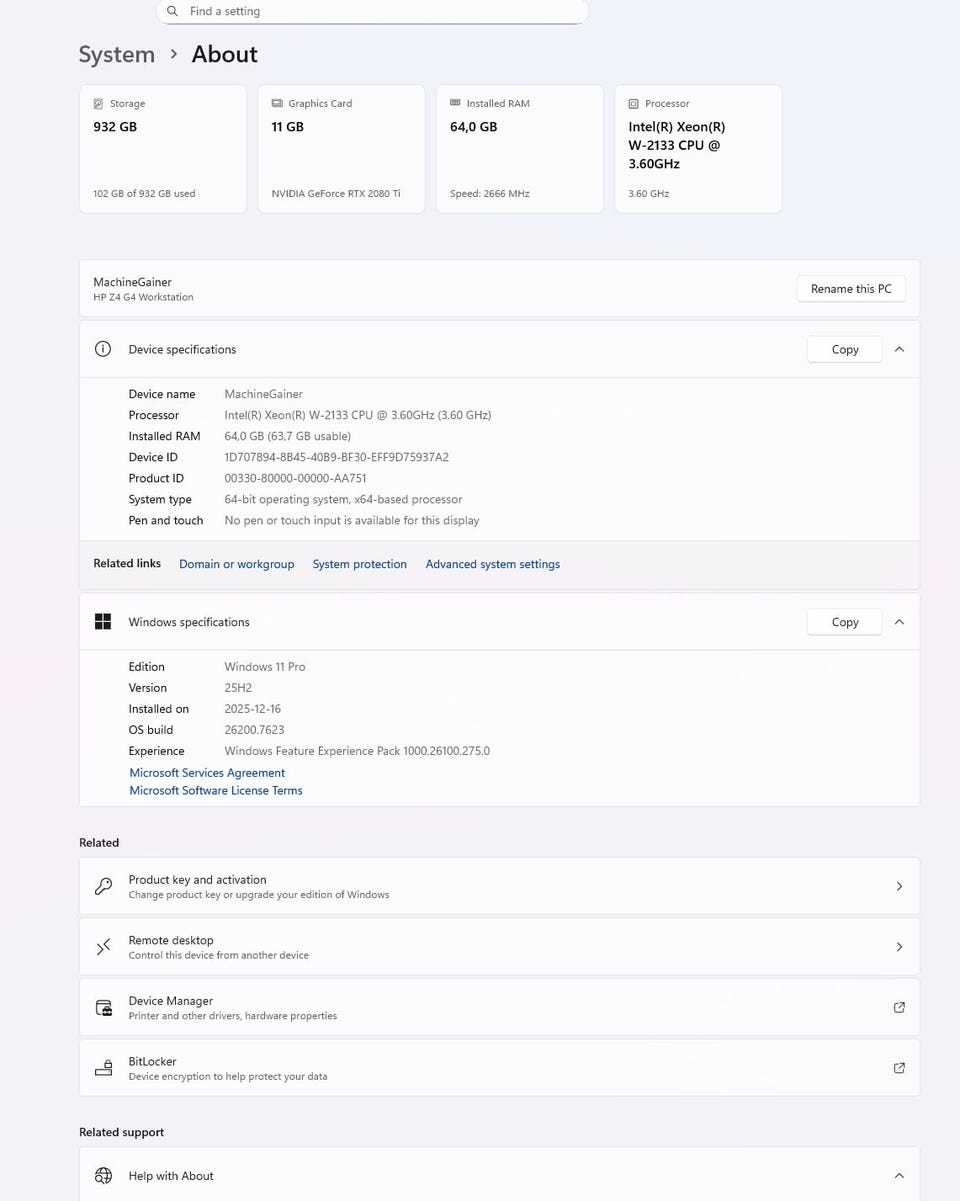Click the Graphics Card icon
The height and width of the screenshot is (1201, 960).
coord(277,104)
